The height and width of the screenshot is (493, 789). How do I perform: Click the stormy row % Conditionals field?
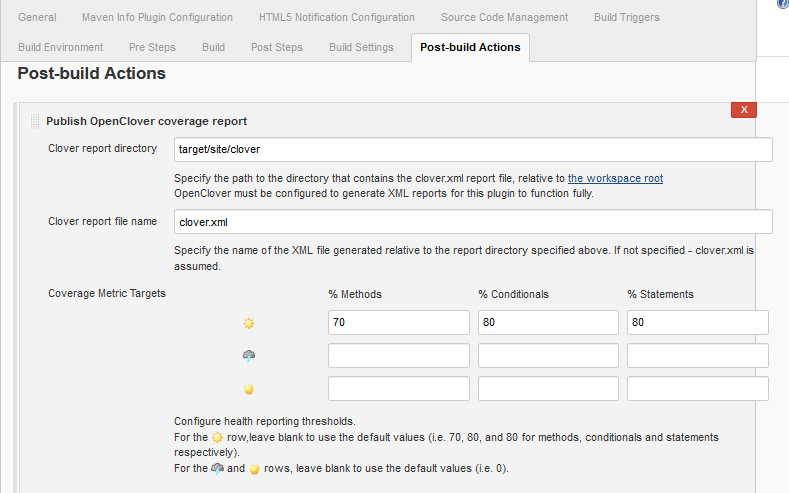point(548,355)
